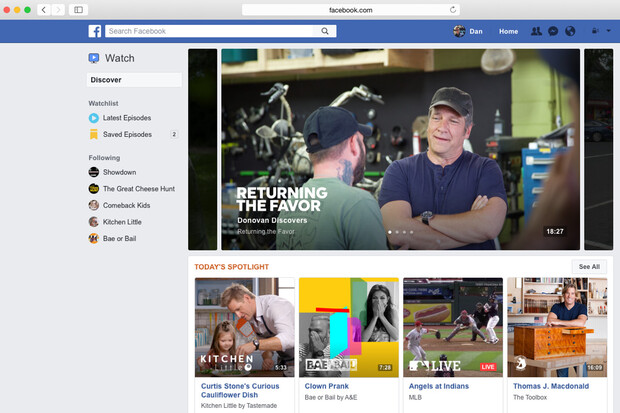Select the fourth carousel dot
The image size is (620, 413).
pyautogui.click(x=412, y=232)
